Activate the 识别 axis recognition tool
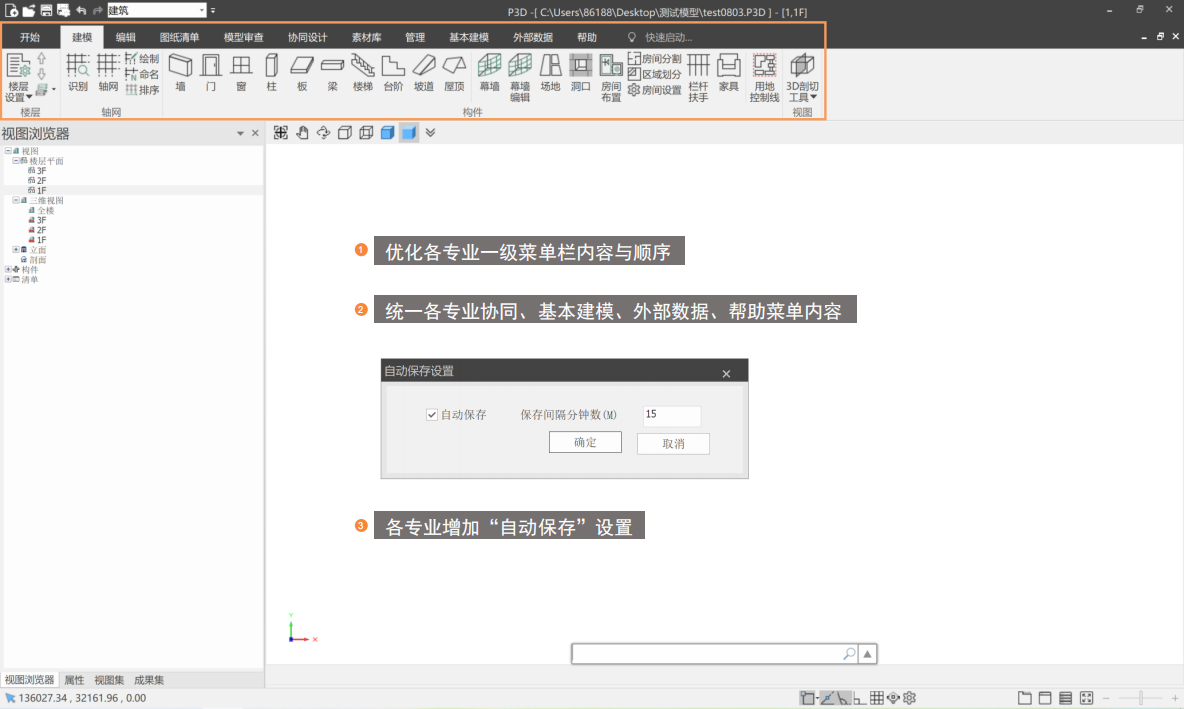Viewport: 1185px width, 709px height. pyautogui.click(x=78, y=74)
